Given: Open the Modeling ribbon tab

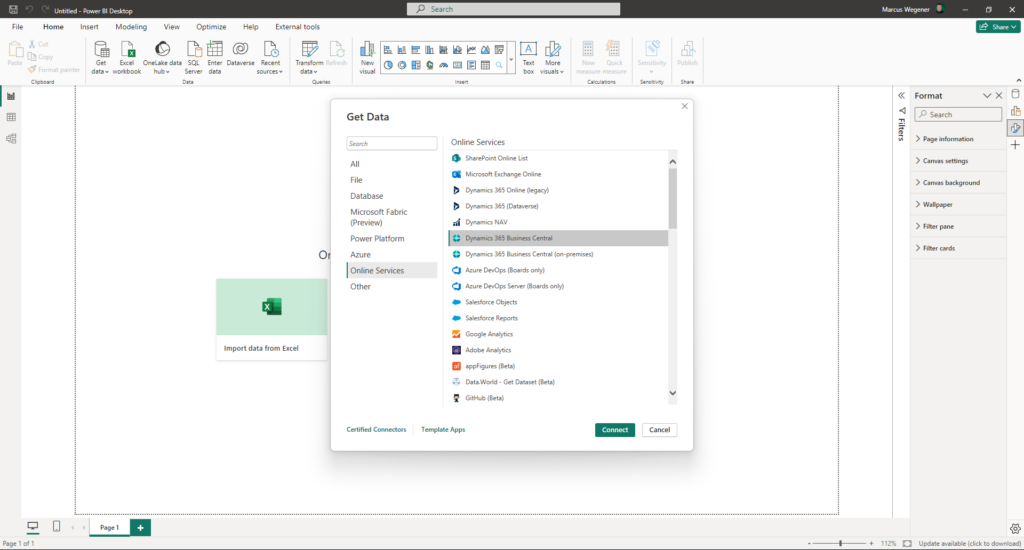Looking at the screenshot, I should point(130,27).
